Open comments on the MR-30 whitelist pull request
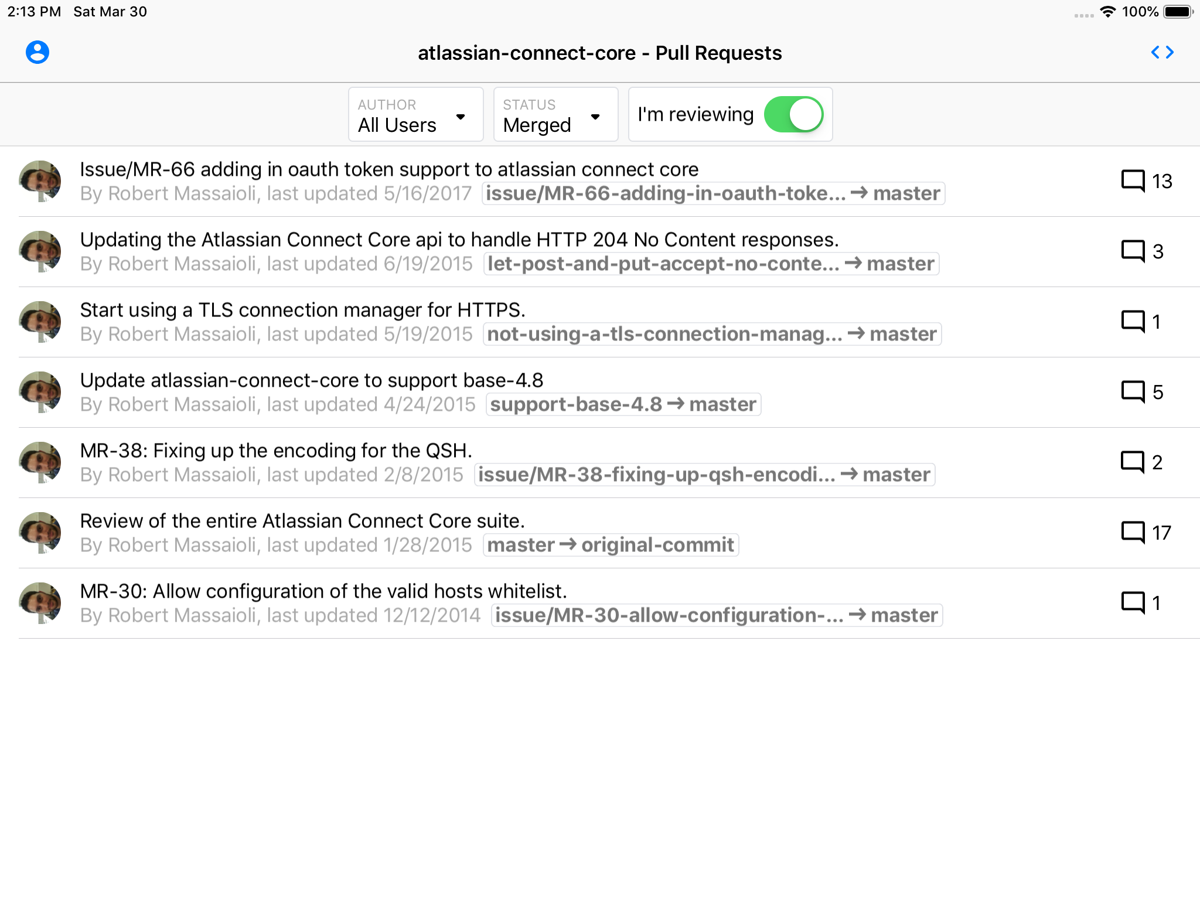This screenshot has width=1200, height=900. [1132, 602]
